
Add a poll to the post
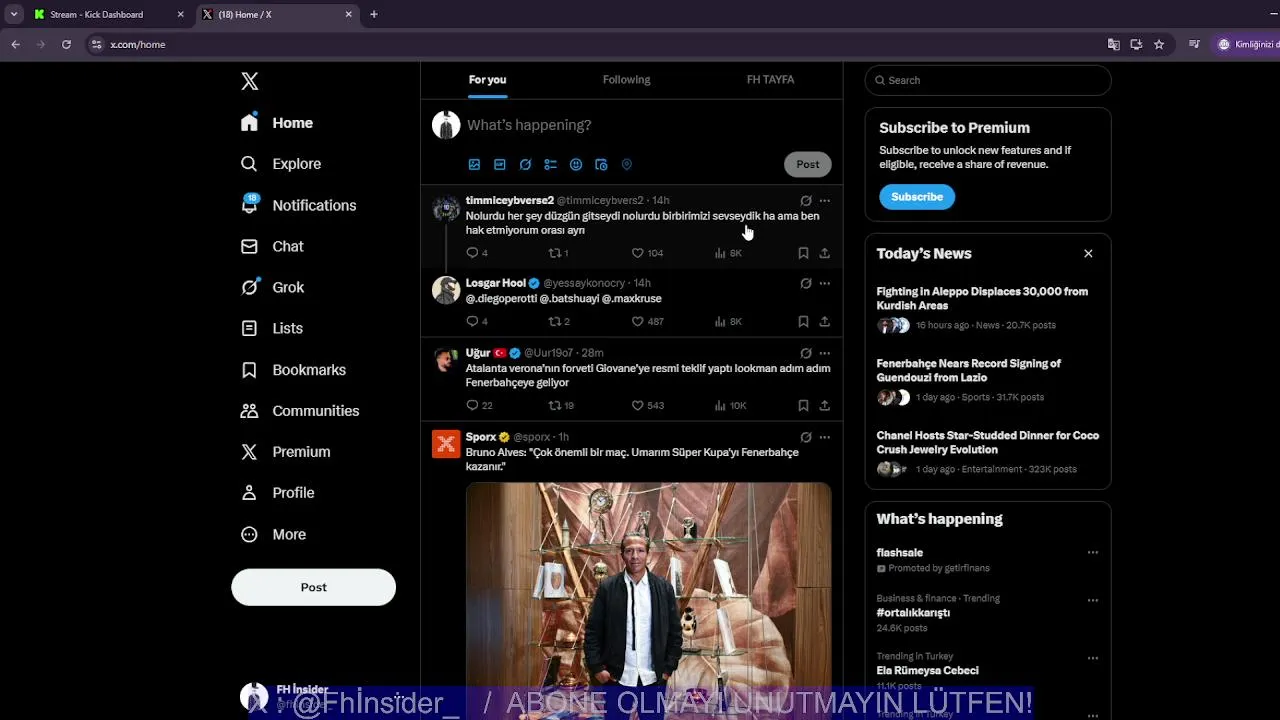pos(550,164)
